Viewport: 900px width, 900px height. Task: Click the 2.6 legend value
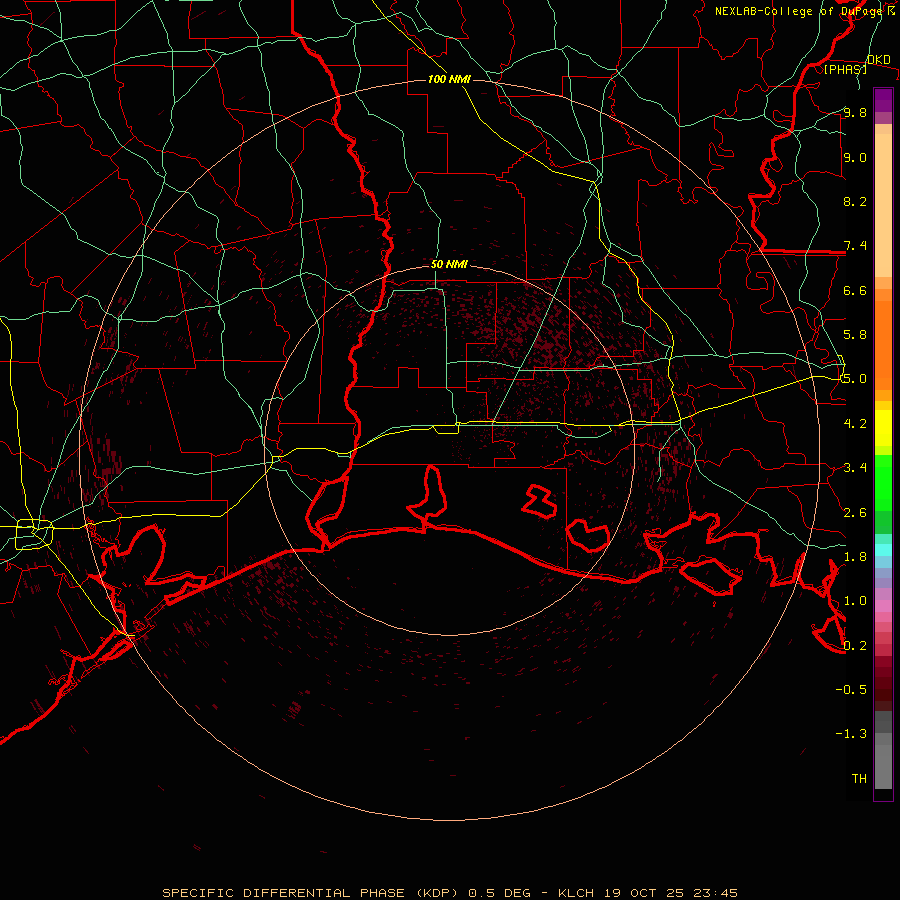(855, 513)
